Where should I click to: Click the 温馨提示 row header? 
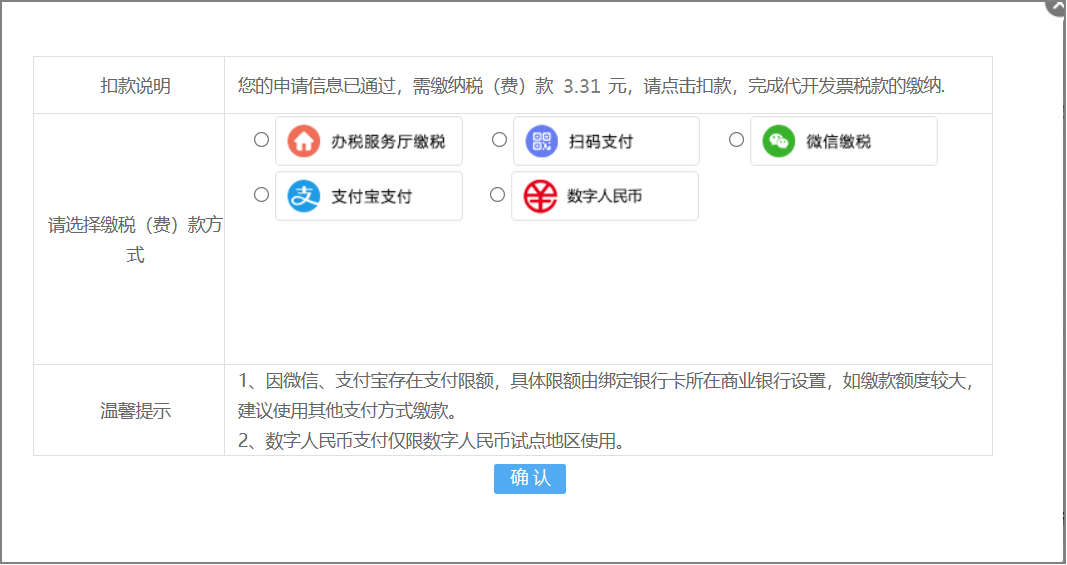(129, 410)
